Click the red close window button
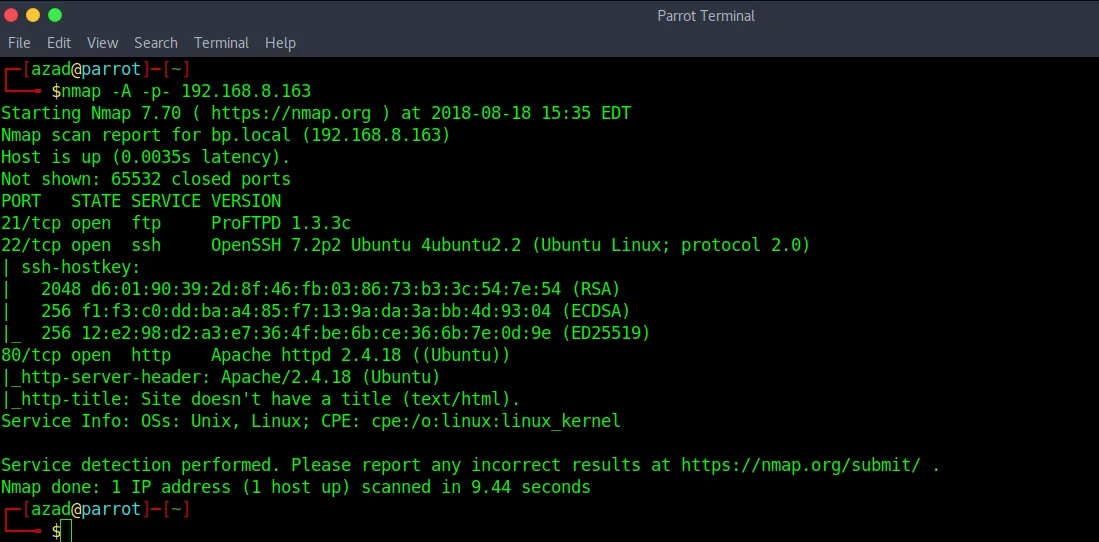 [x=10, y=15]
